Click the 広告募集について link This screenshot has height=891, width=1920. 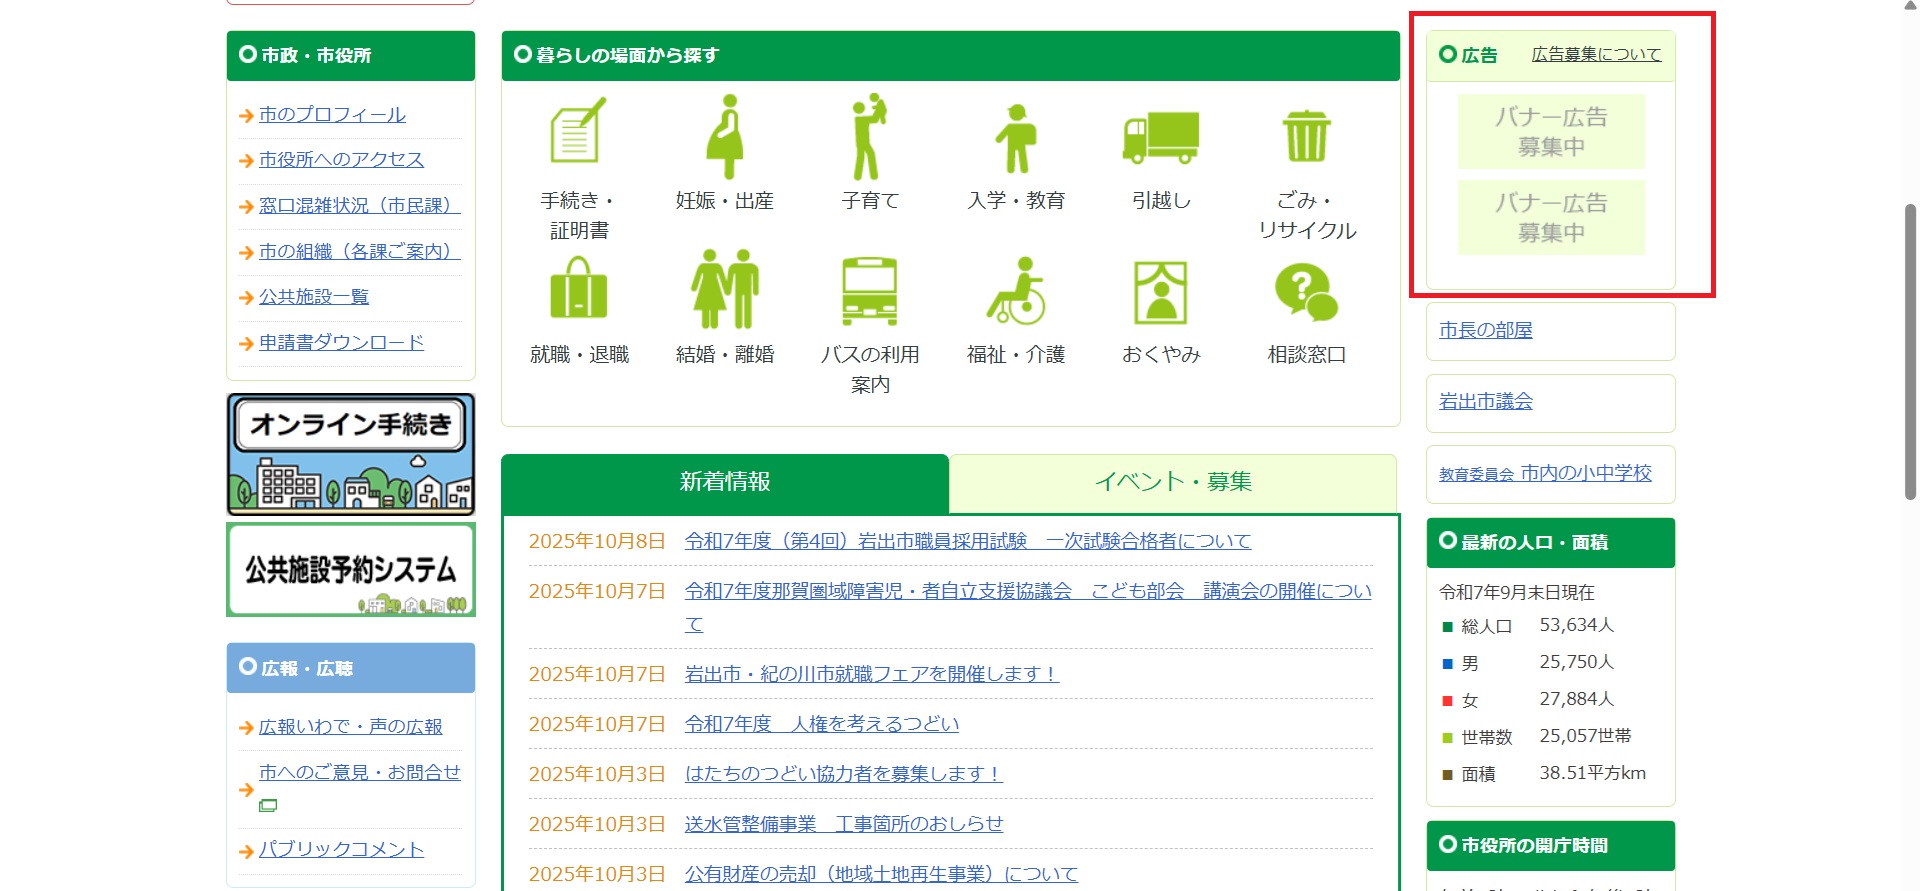[1596, 54]
